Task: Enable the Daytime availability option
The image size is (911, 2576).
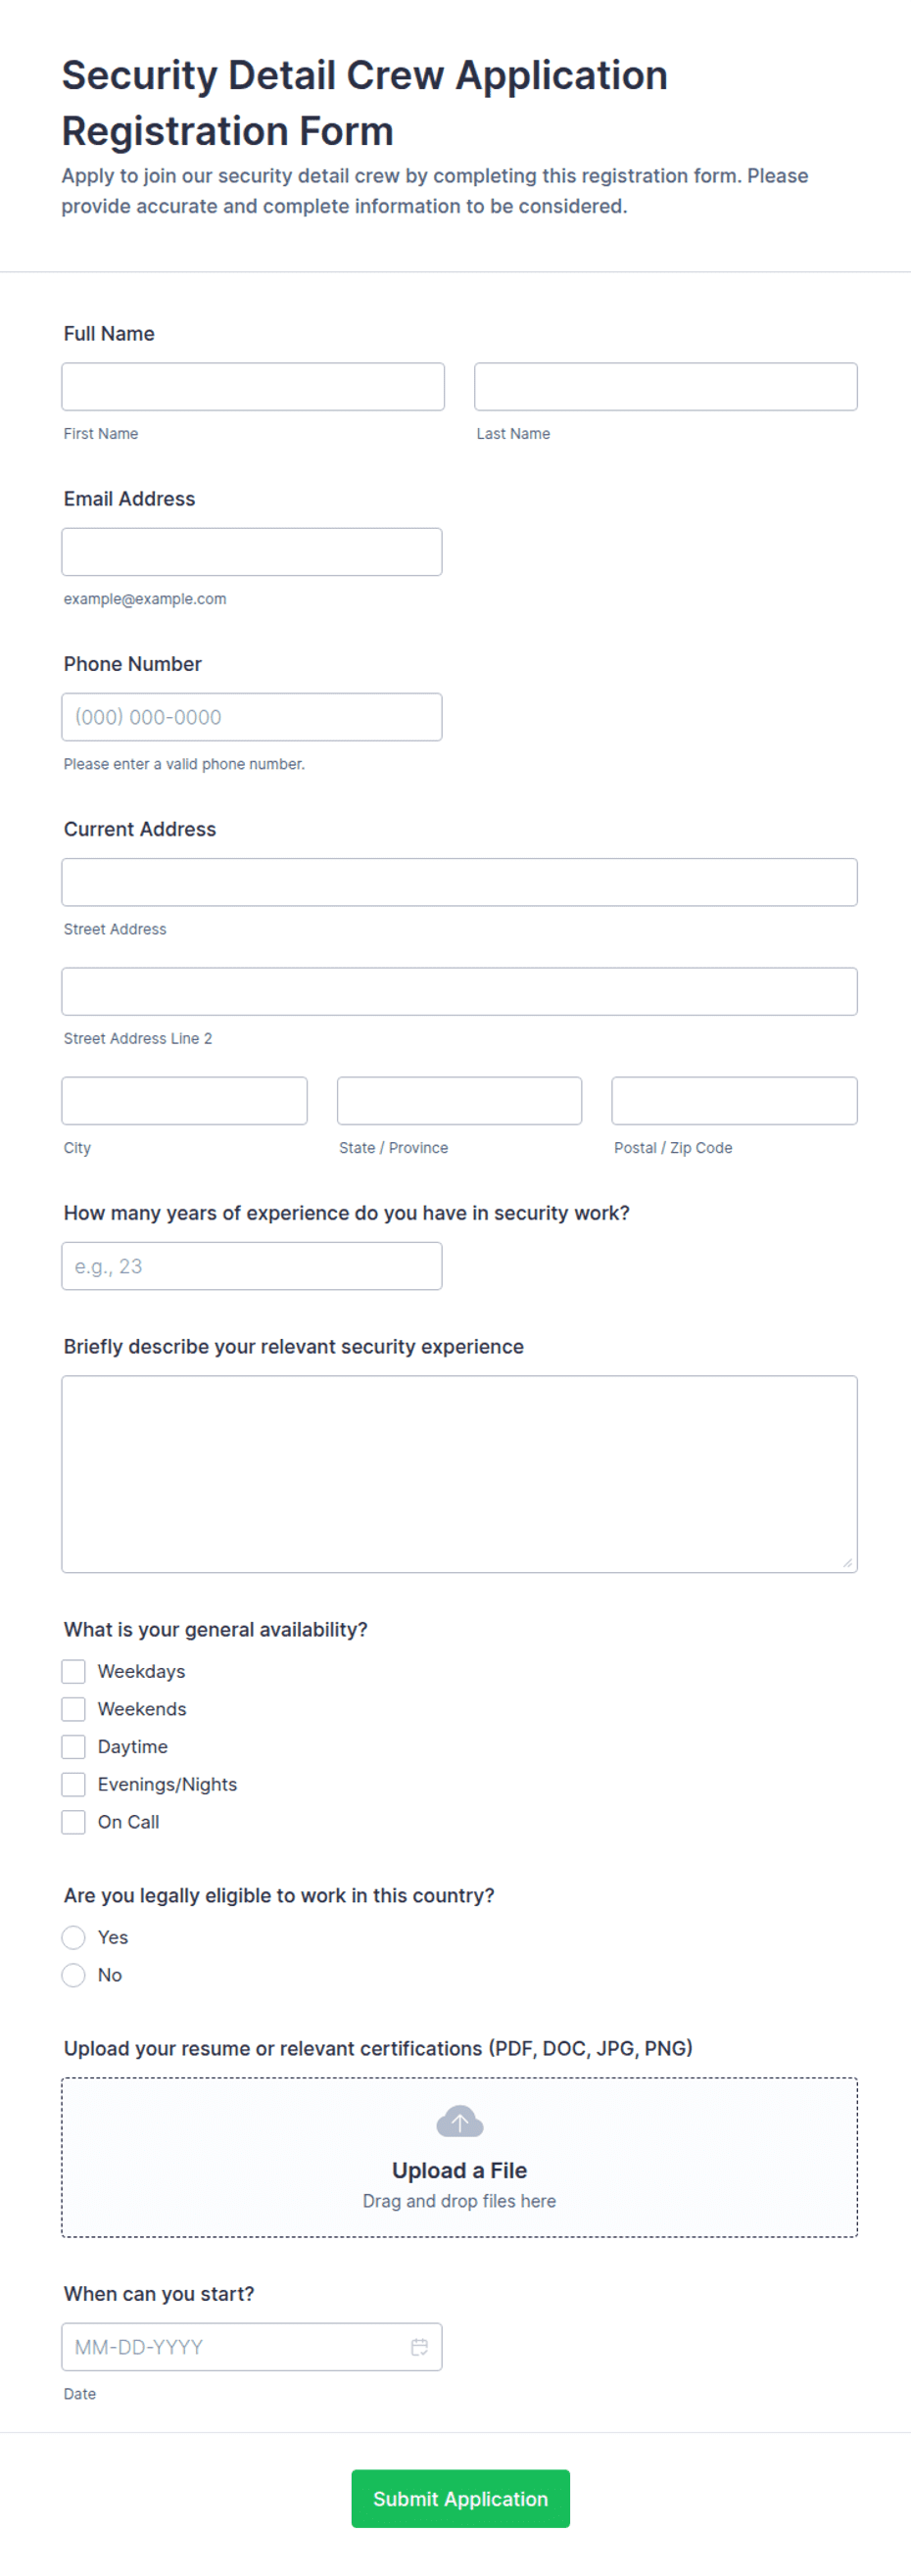Action: coord(73,1746)
